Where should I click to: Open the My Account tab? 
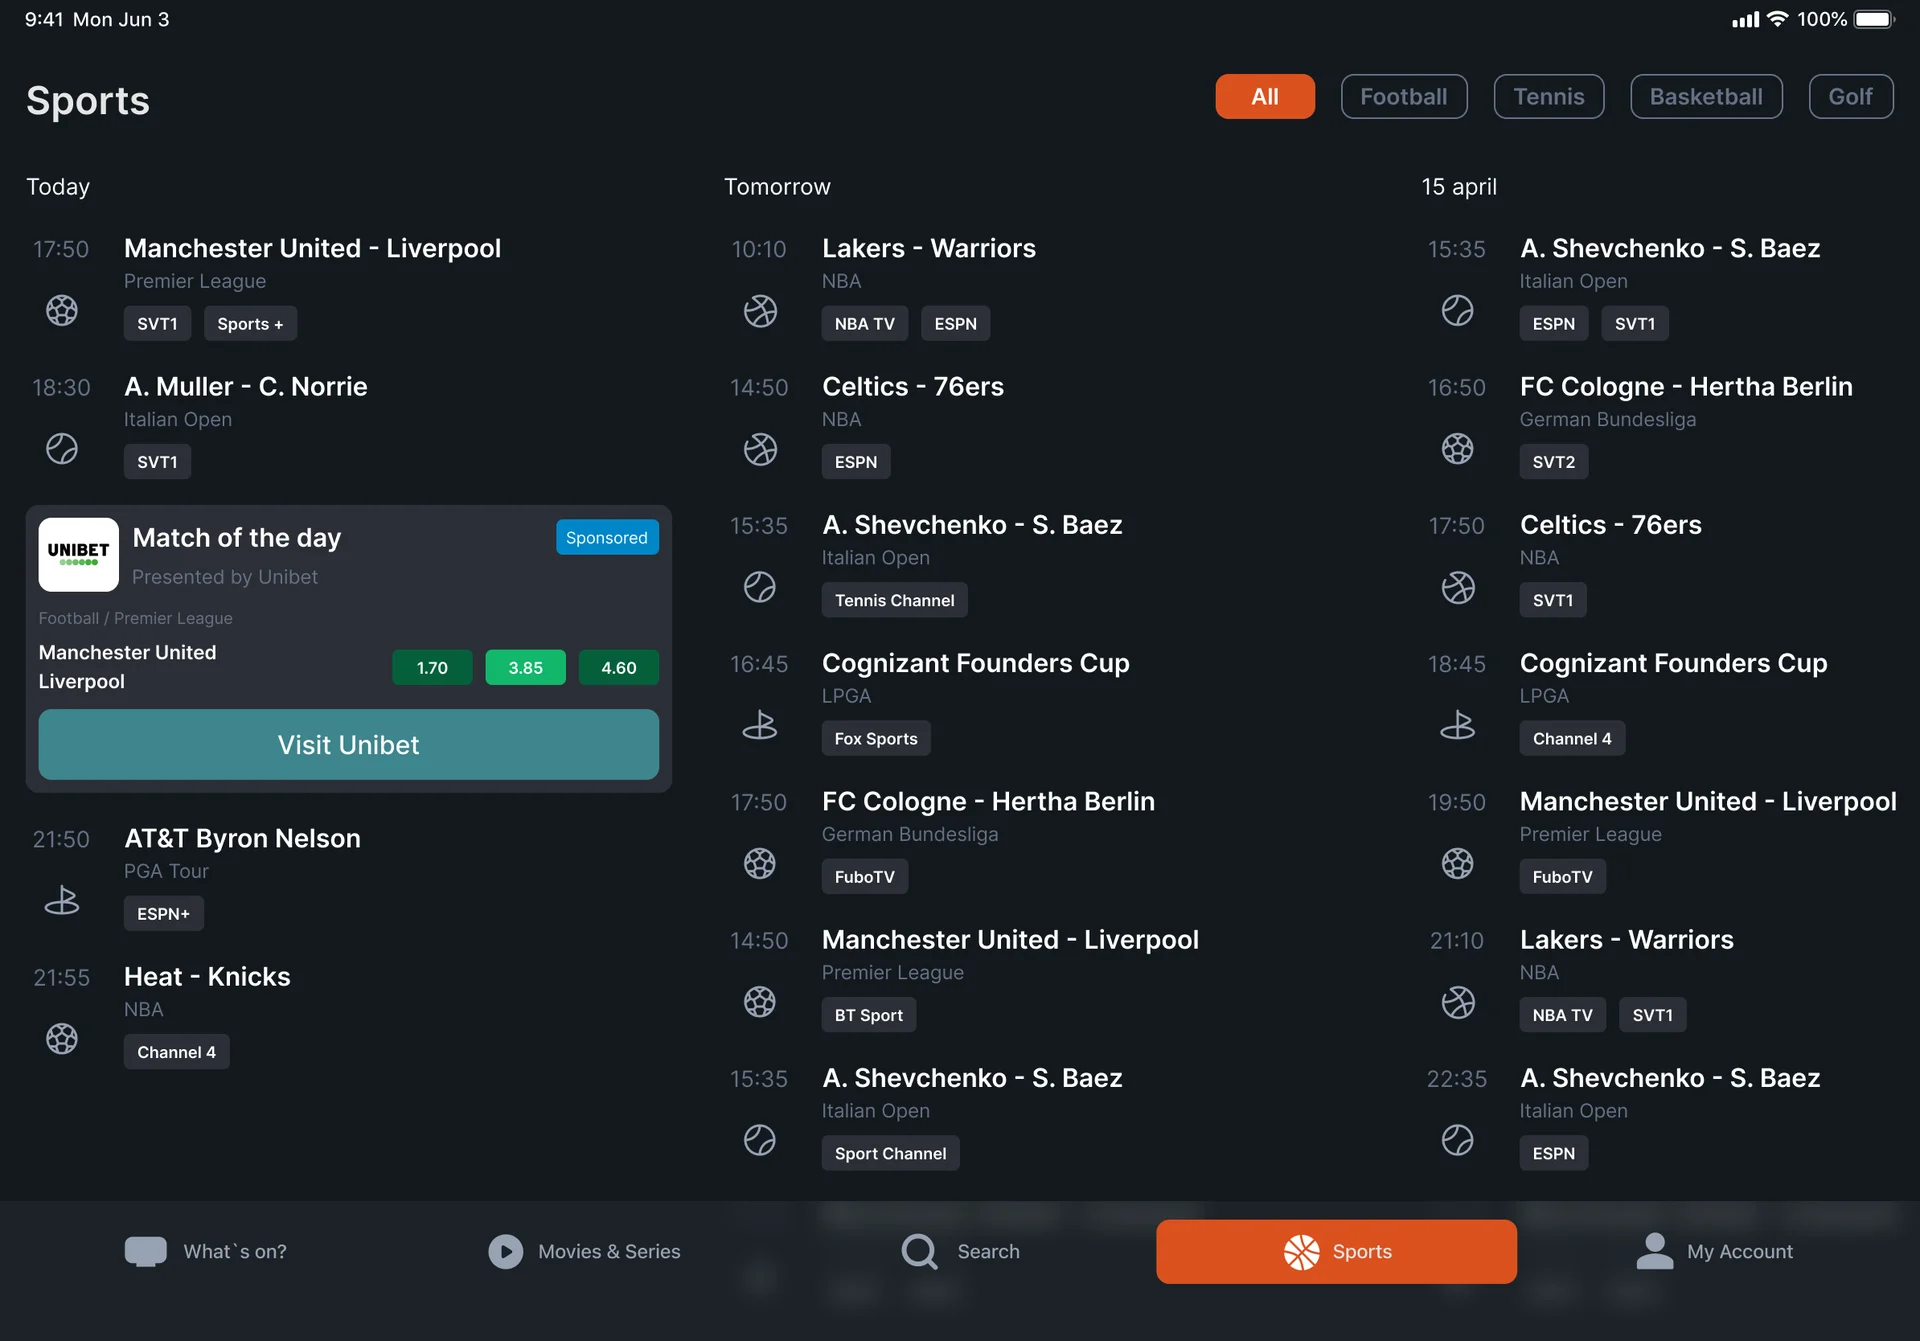click(1714, 1251)
